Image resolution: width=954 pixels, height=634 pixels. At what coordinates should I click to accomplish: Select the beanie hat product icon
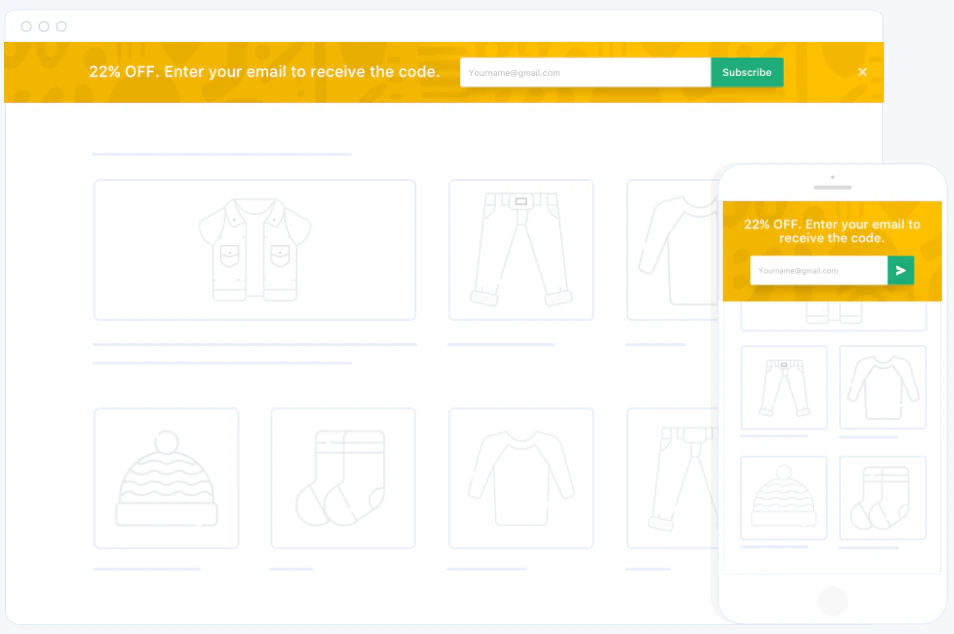[166, 477]
